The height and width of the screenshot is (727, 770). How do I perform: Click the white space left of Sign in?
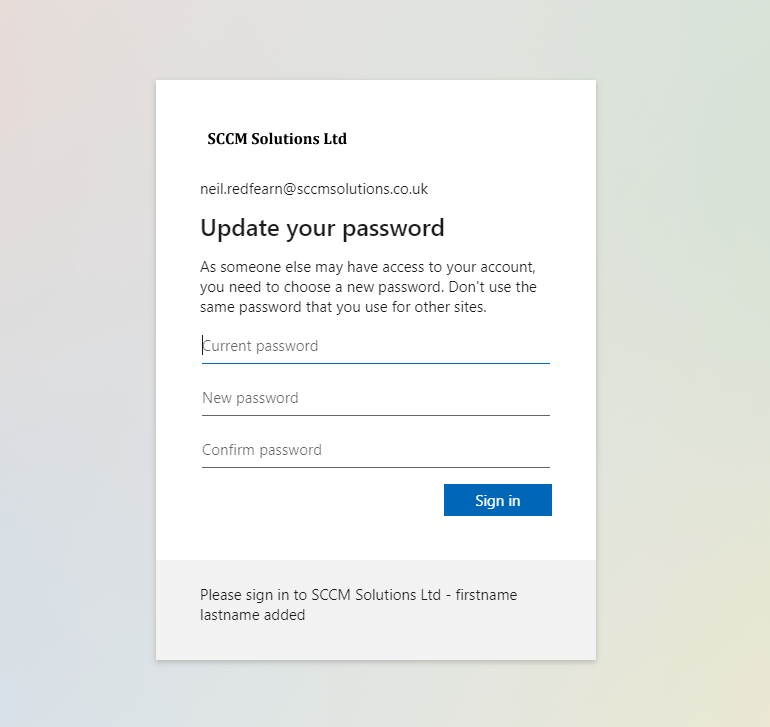(320, 500)
